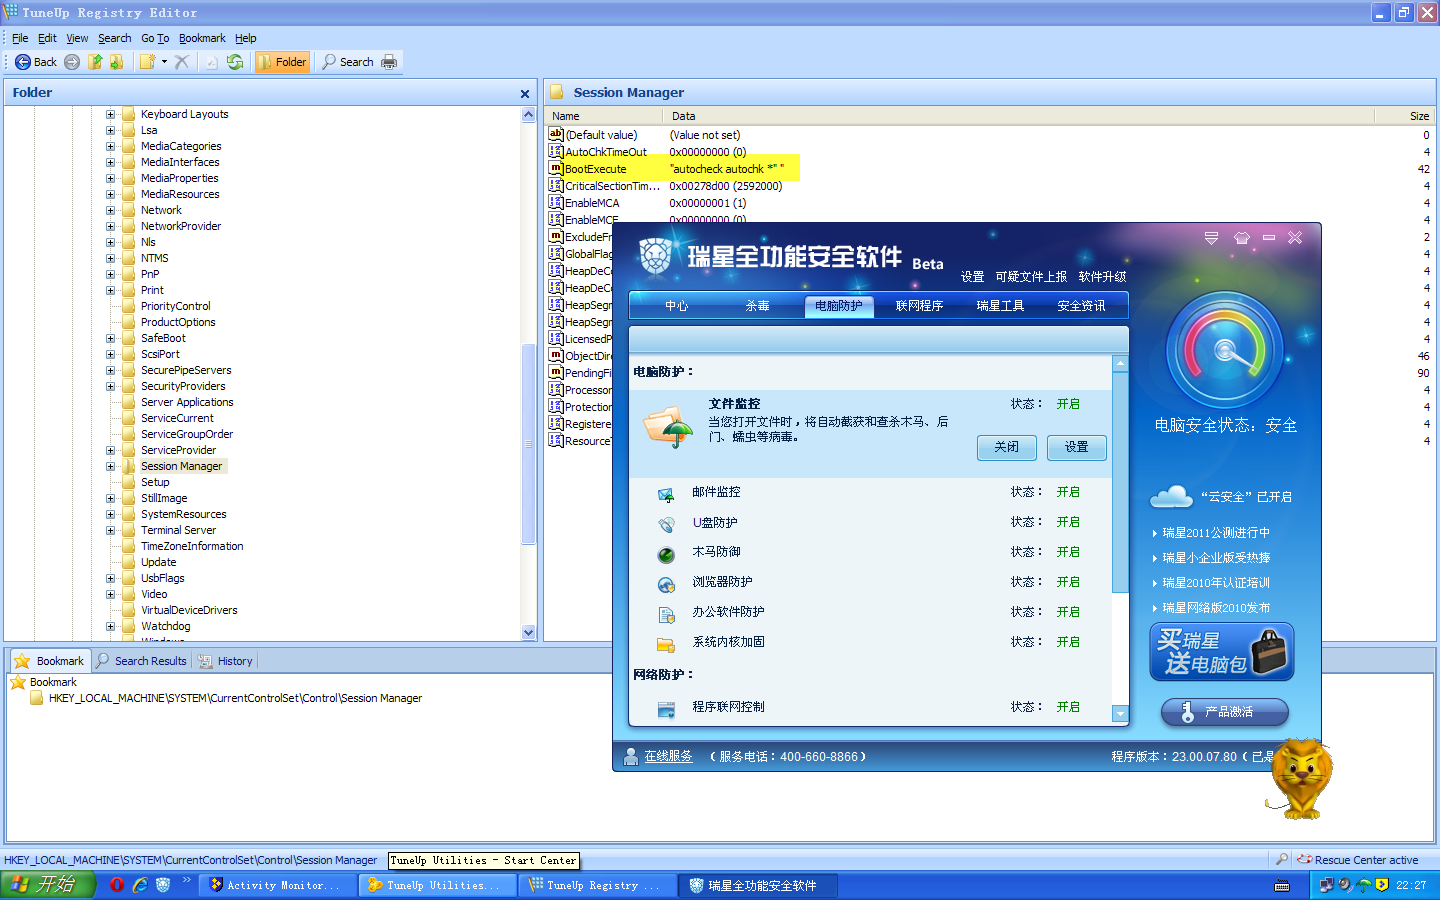Expand the Network tree node
This screenshot has height=900, width=1440.
[x=110, y=211]
